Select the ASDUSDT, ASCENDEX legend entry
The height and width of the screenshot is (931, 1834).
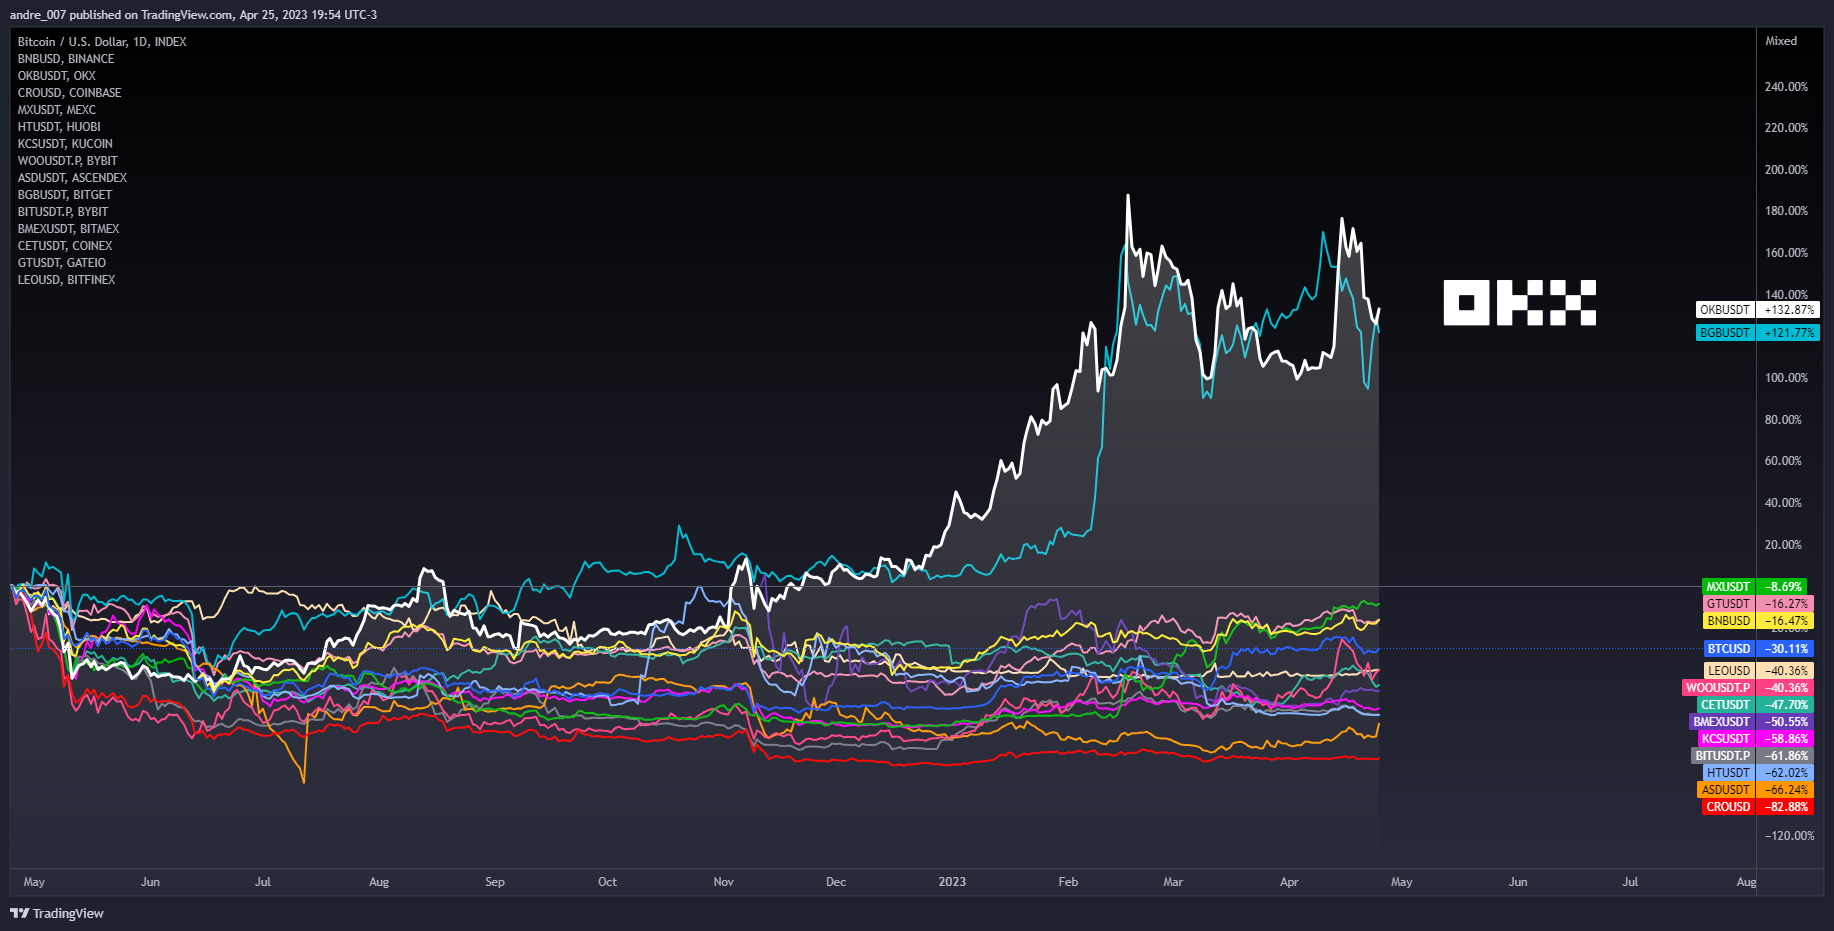coord(72,178)
